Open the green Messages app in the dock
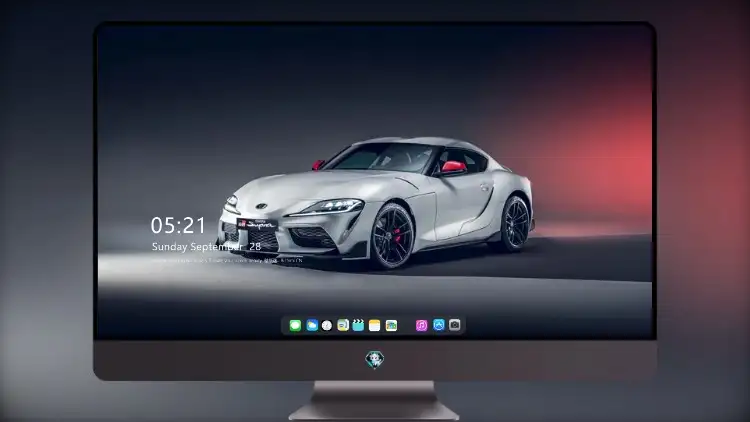This screenshot has height=422, width=750. [295, 325]
